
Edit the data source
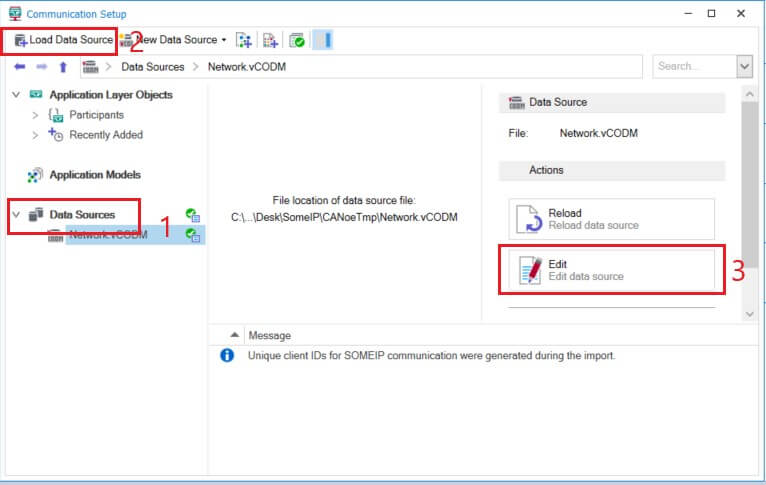click(611, 269)
